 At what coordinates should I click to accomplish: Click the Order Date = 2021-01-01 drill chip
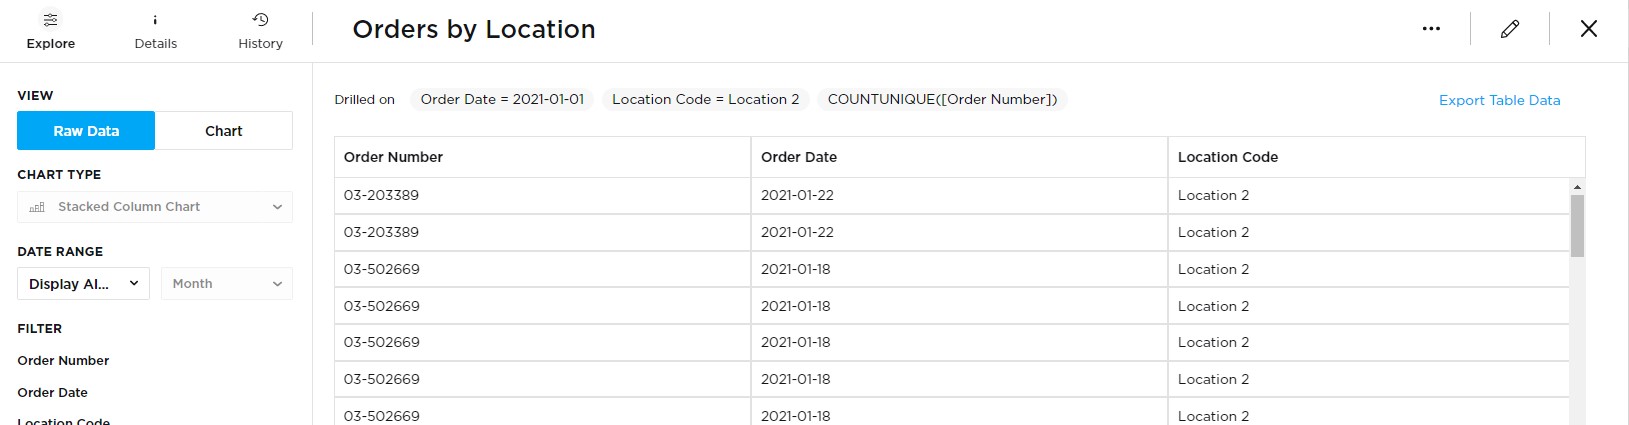point(502,100)
